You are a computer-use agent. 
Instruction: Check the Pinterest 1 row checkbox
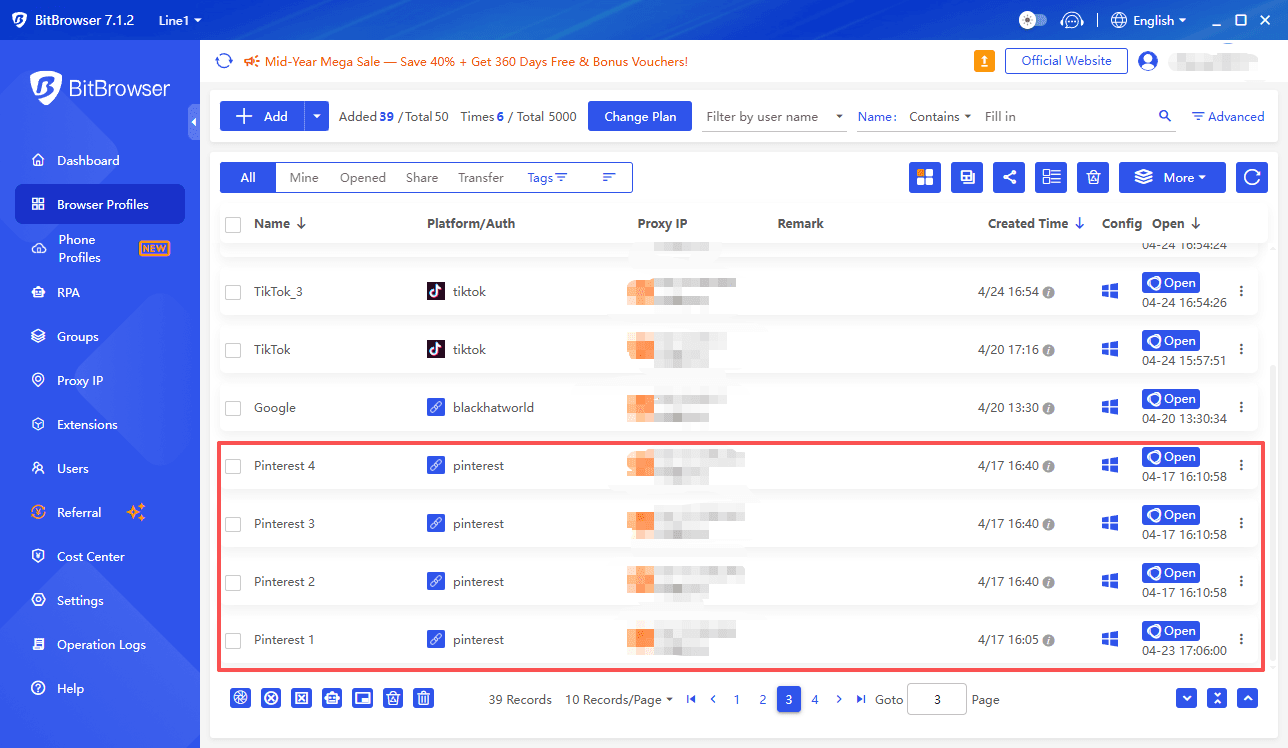tap(233, 640)
